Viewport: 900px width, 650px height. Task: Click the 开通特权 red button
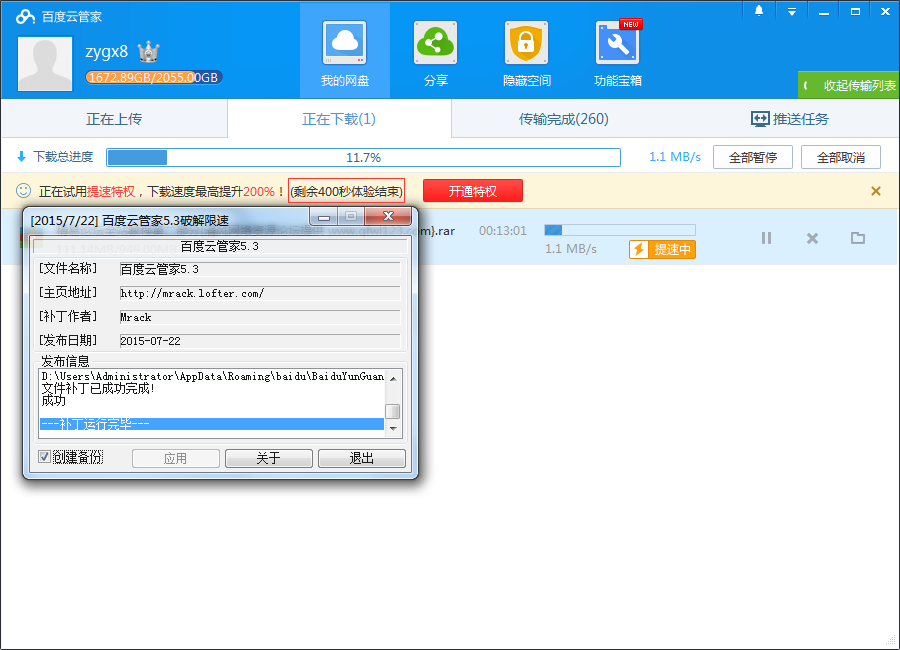(473, 191)
